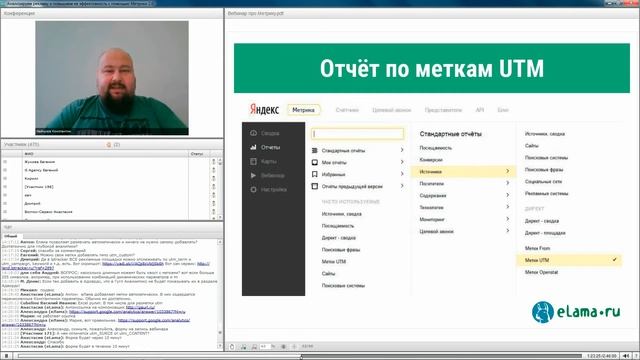Click the status icon in Кирилл's row
640x360 pixels.
point(213,178)
